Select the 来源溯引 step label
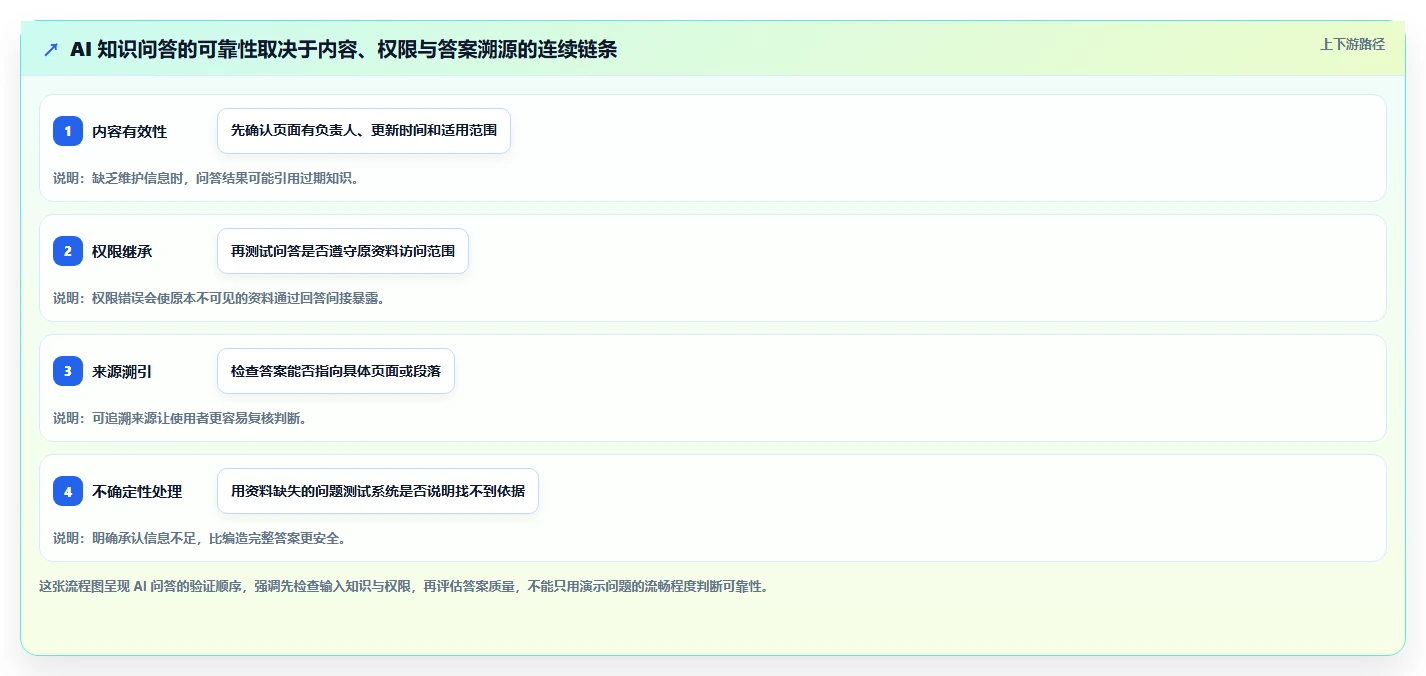The width and height of the screenshot is (1426, 676). (x=122, y=371)
